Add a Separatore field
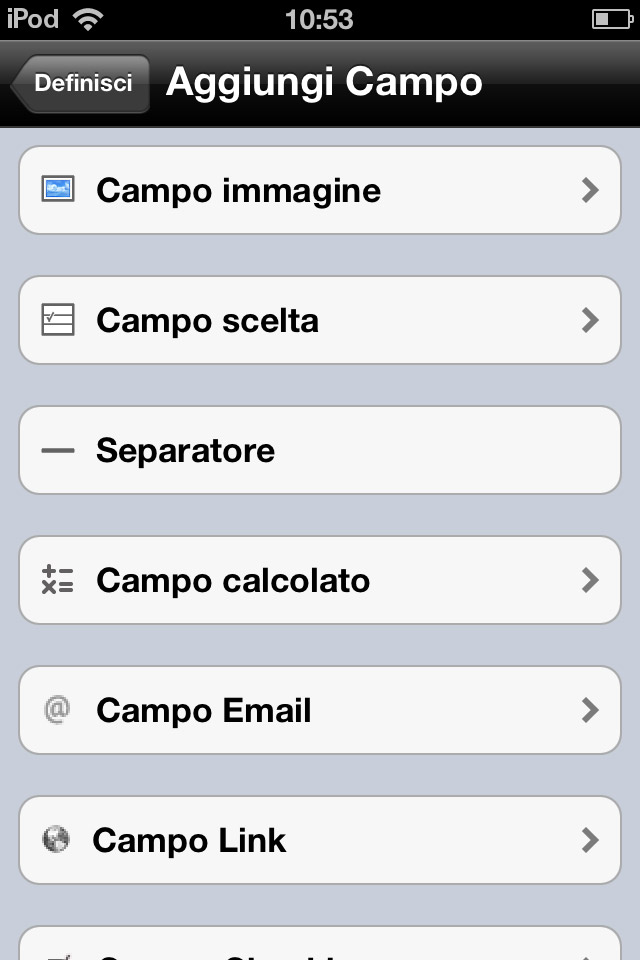 [320, 450]
